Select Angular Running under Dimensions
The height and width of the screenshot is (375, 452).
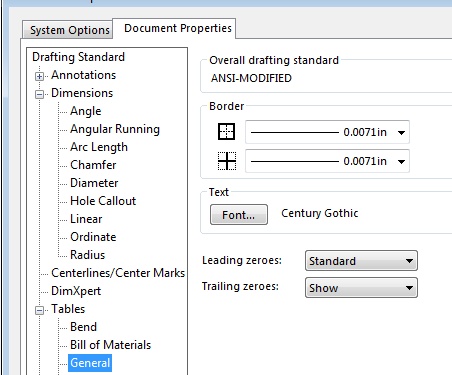pyautogui.click(x=115, y=129)
